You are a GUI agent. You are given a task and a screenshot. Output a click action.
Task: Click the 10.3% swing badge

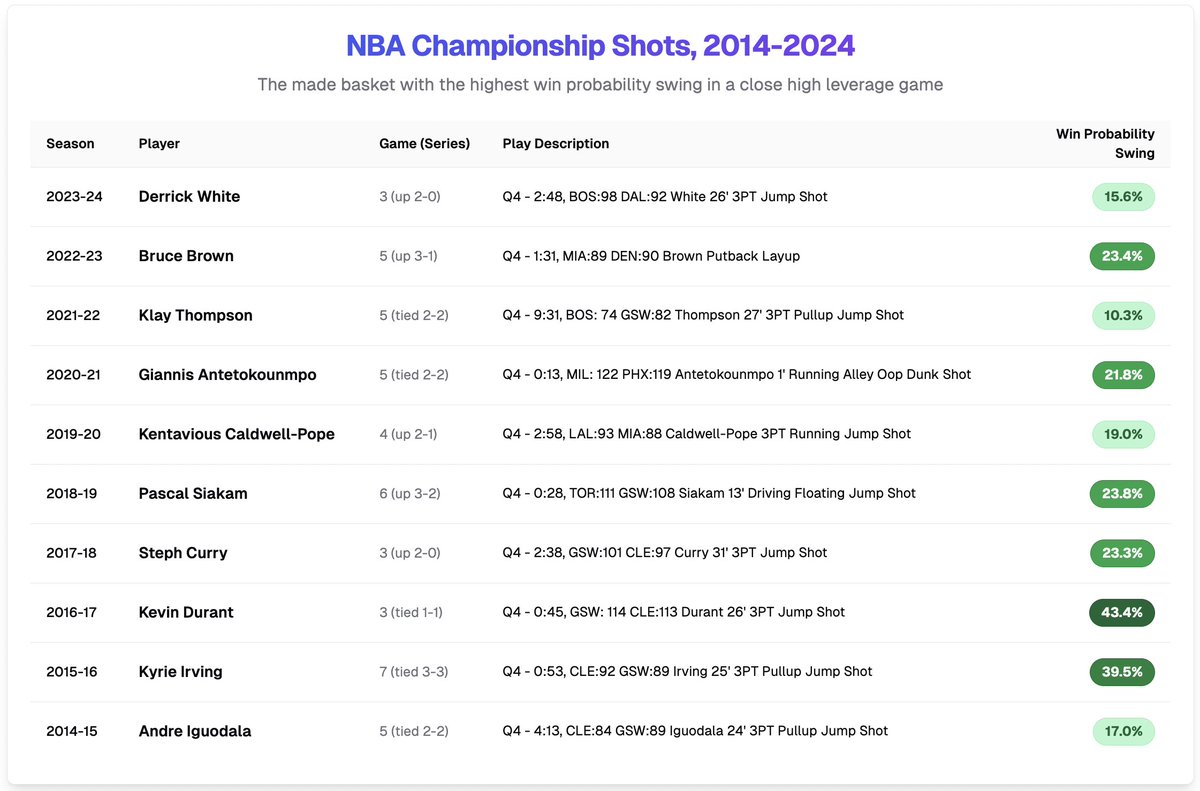pos(1123,315)
